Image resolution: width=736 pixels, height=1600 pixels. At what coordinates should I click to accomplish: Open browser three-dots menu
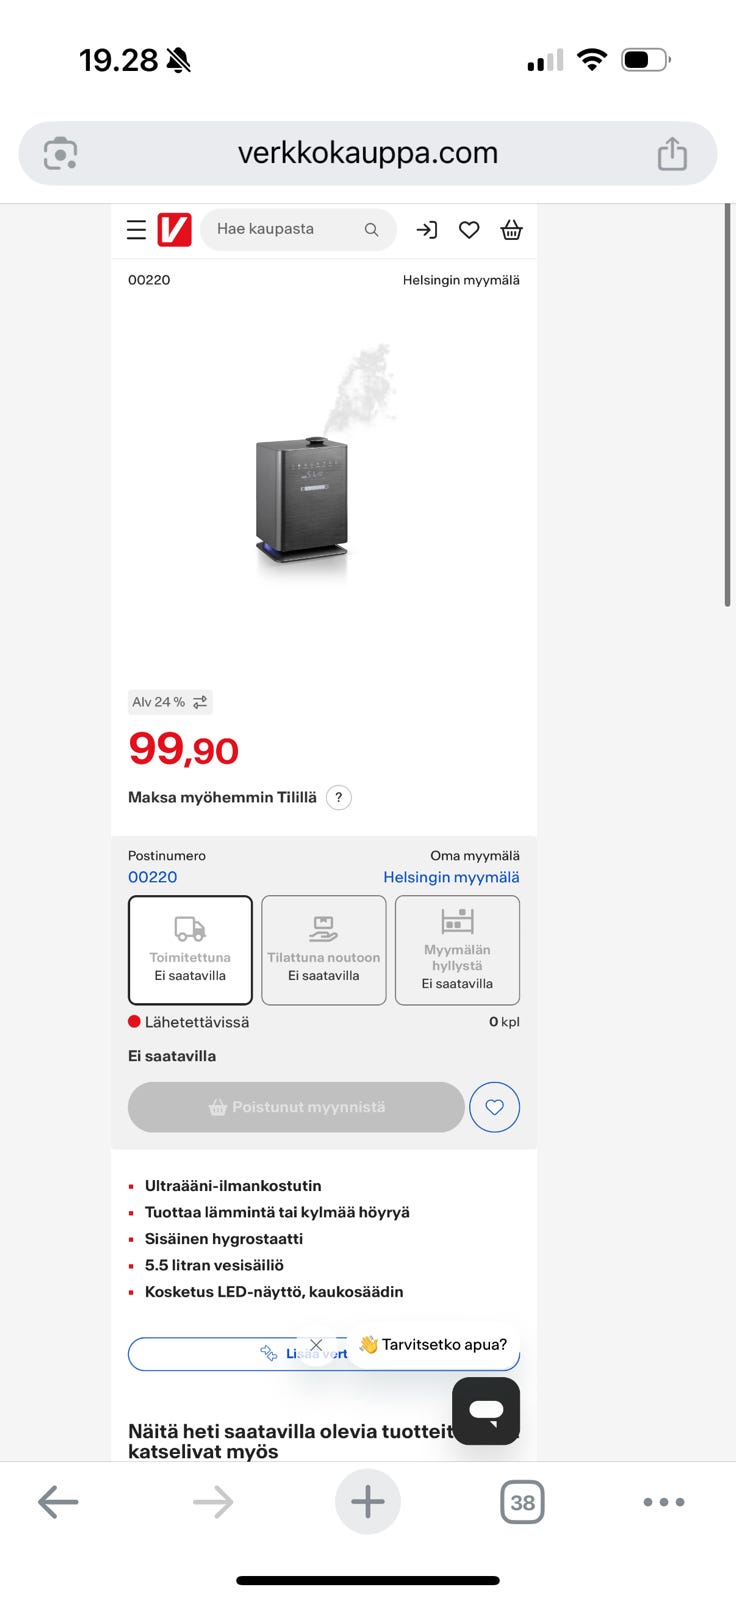664,1502
